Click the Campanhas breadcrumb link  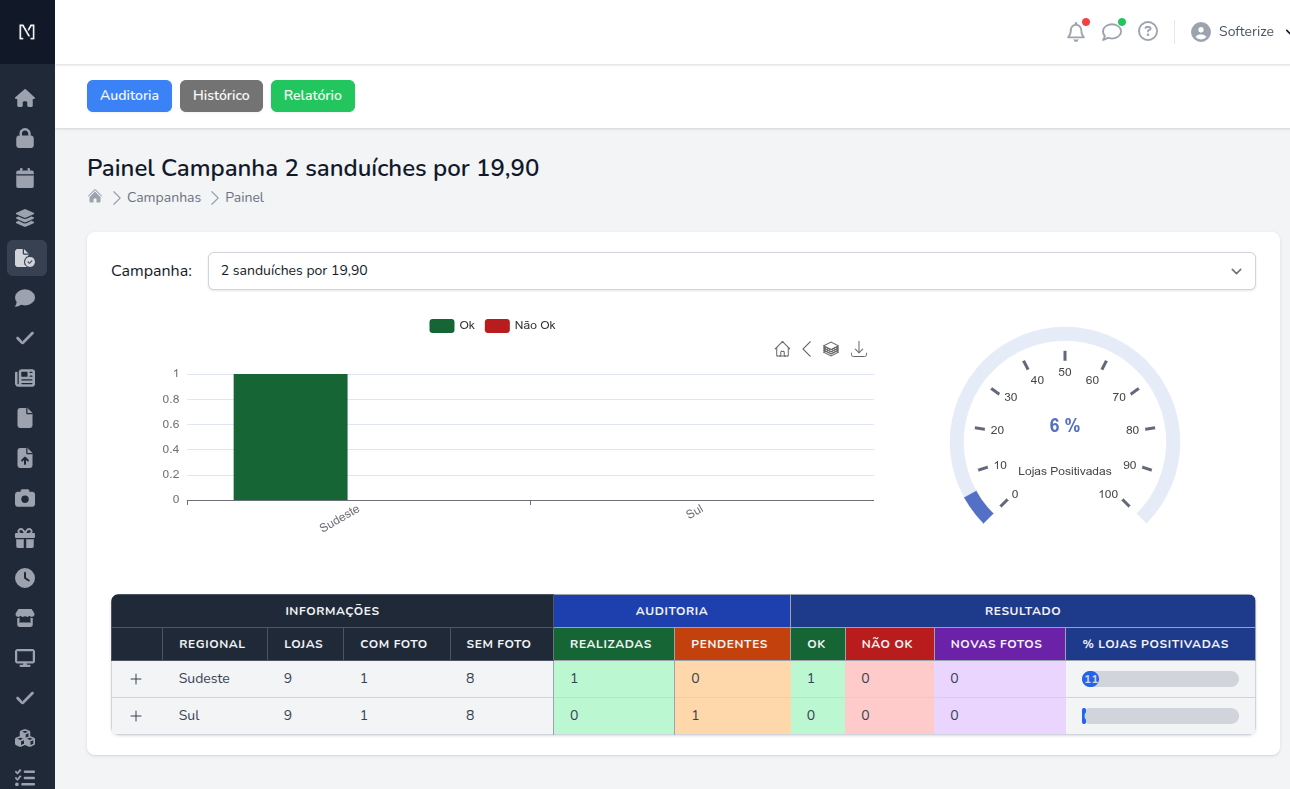pyautogui.click(x=163, y=197)
